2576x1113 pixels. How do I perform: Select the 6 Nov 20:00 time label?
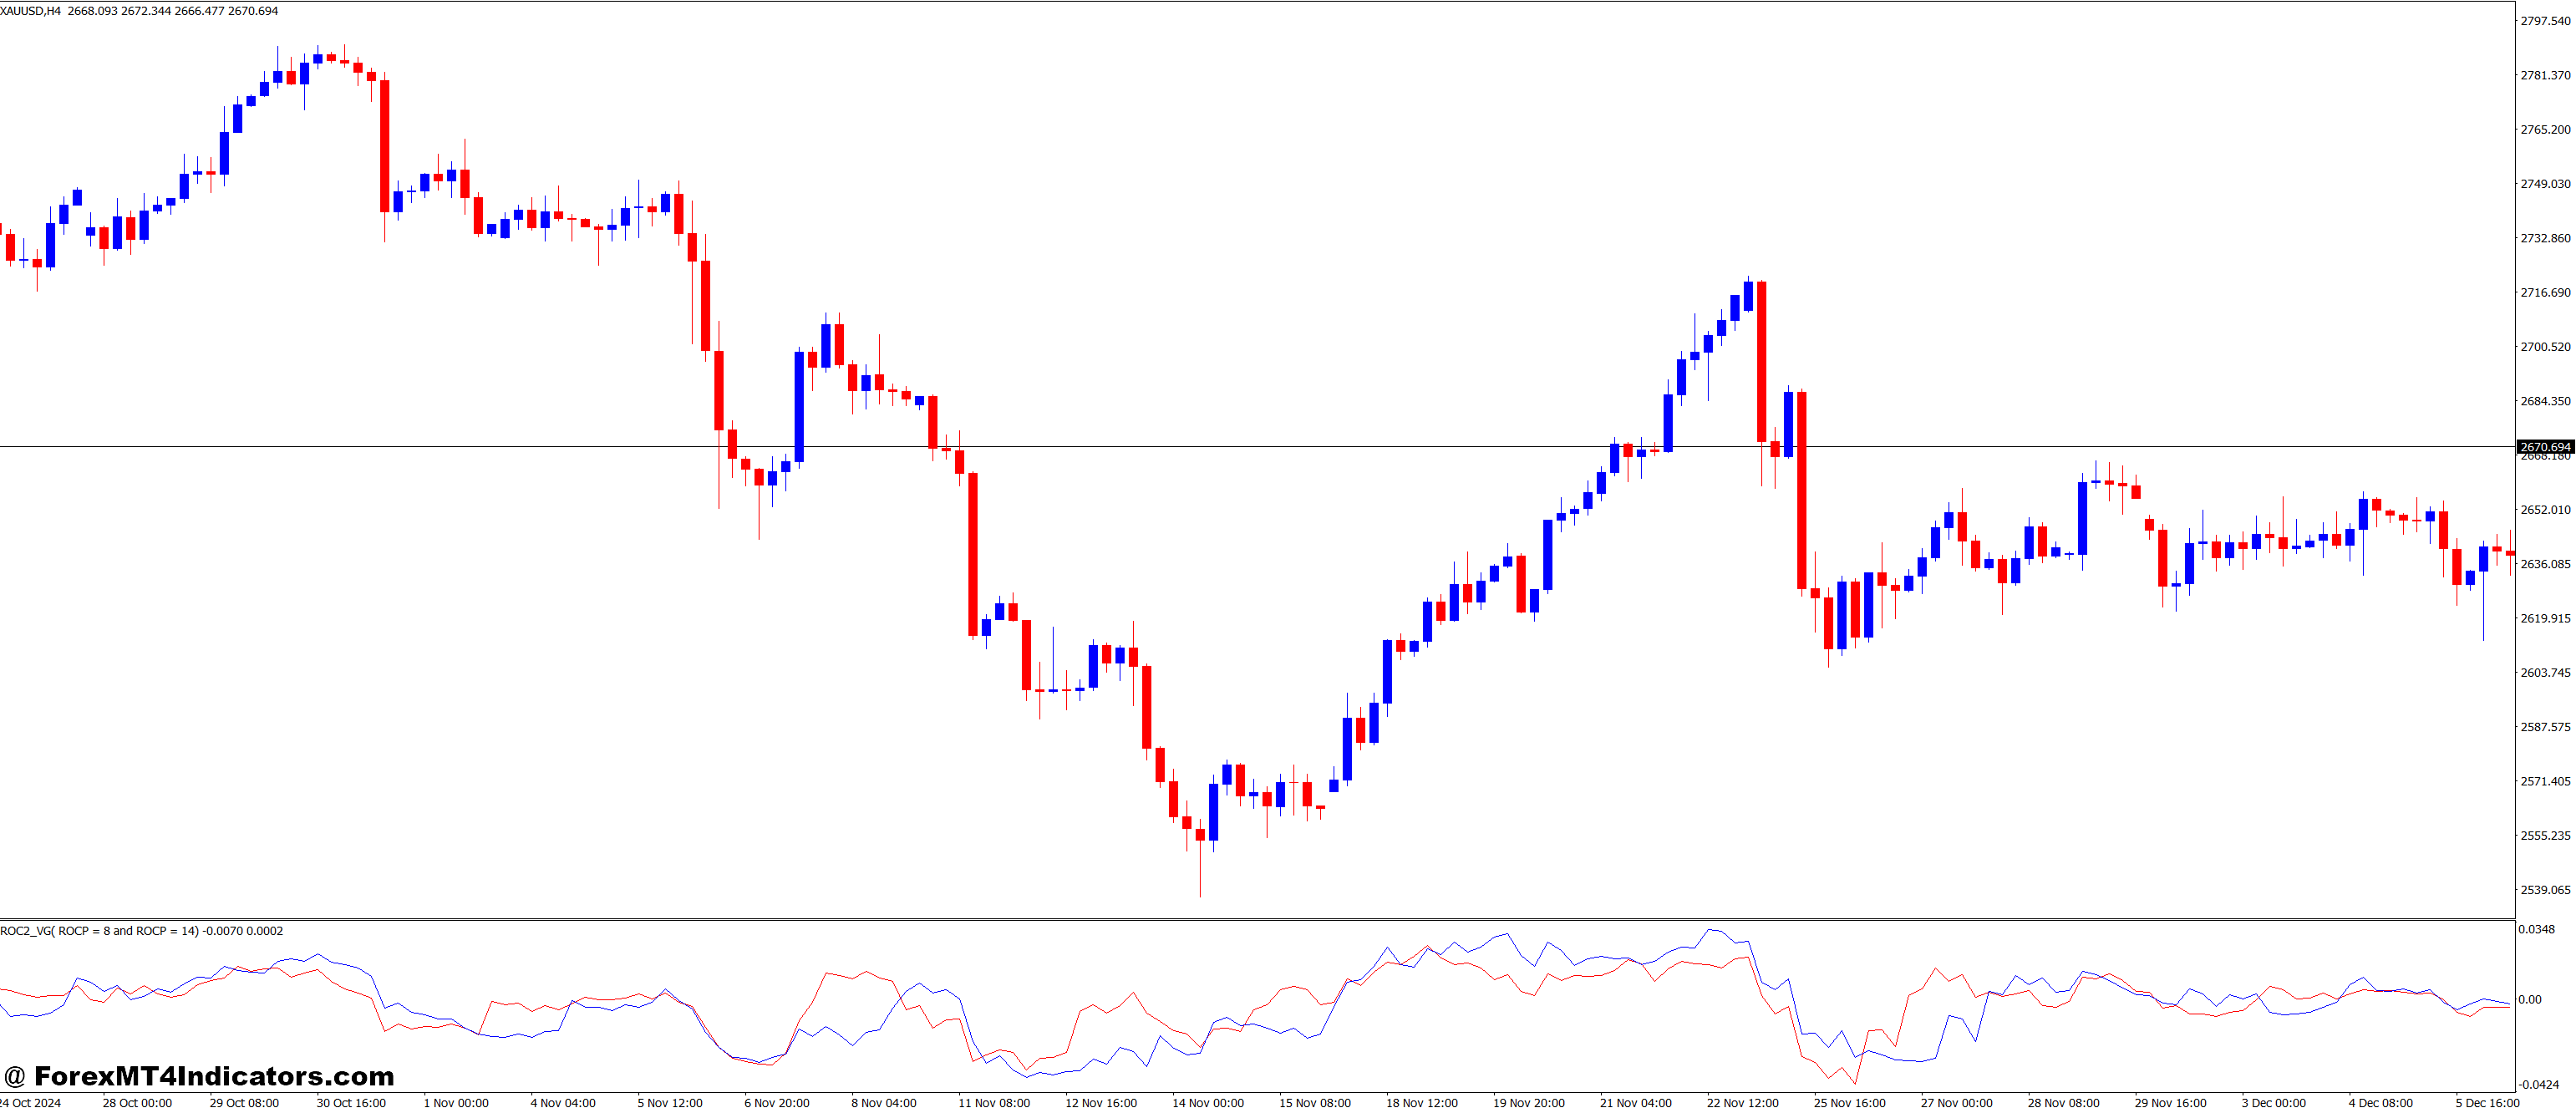777,1103
